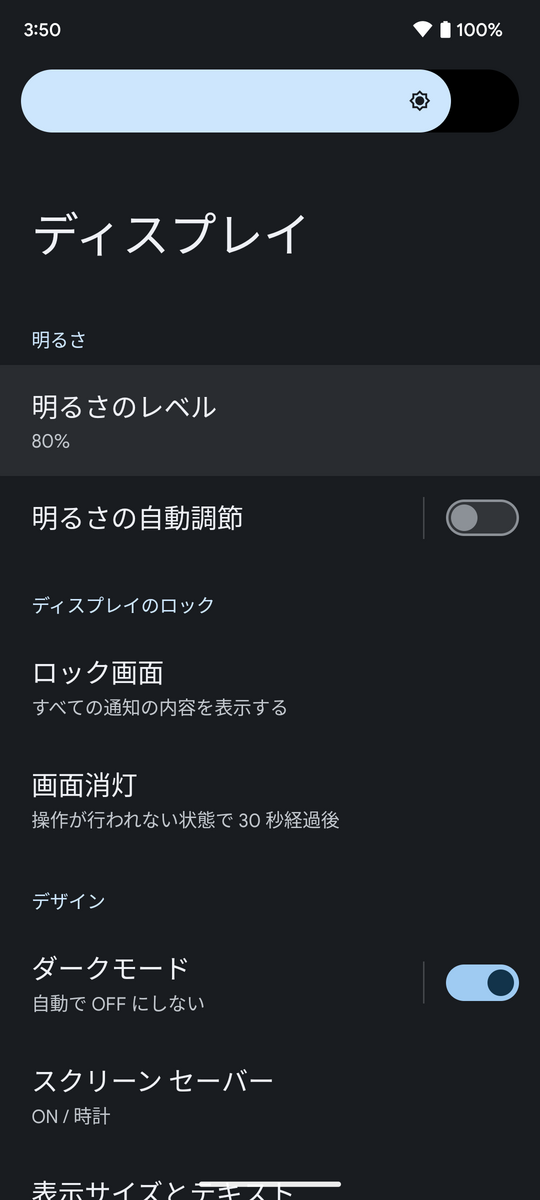Tap the 100% battery percentage indicator
Viewport: 540px width, 1200px height.
[480, 30]
